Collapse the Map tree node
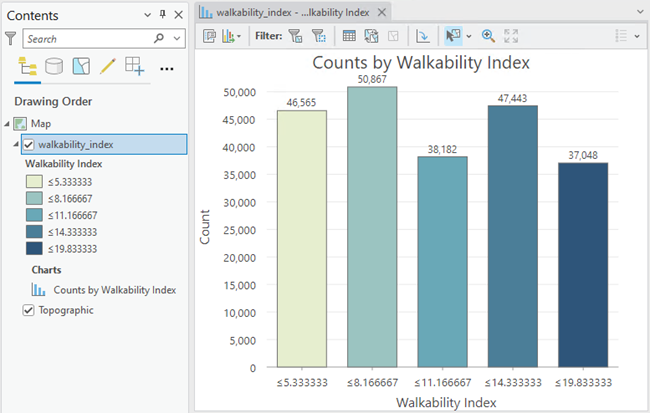The image size is (650, 413). click(x=8, y=124)
